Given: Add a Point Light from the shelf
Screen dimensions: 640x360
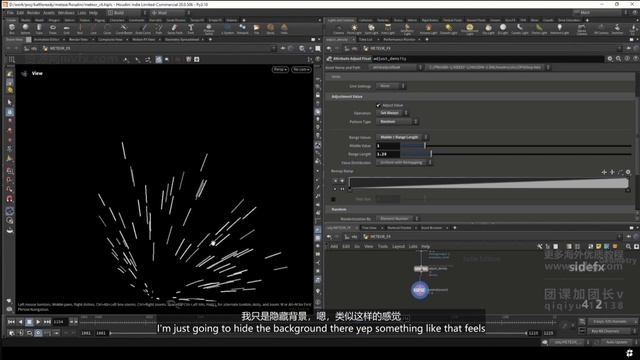Looking at the screenshot, I should (354, 29).
